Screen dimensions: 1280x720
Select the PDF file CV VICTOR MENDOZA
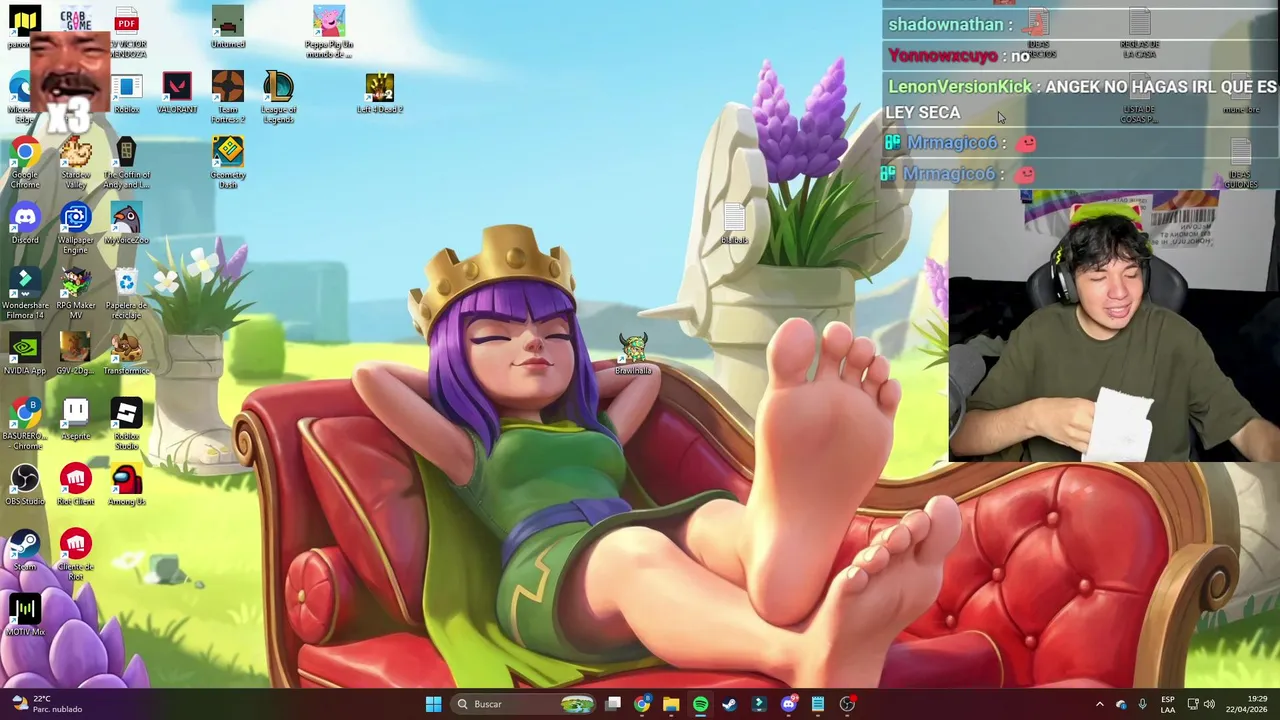coord(126,32)
